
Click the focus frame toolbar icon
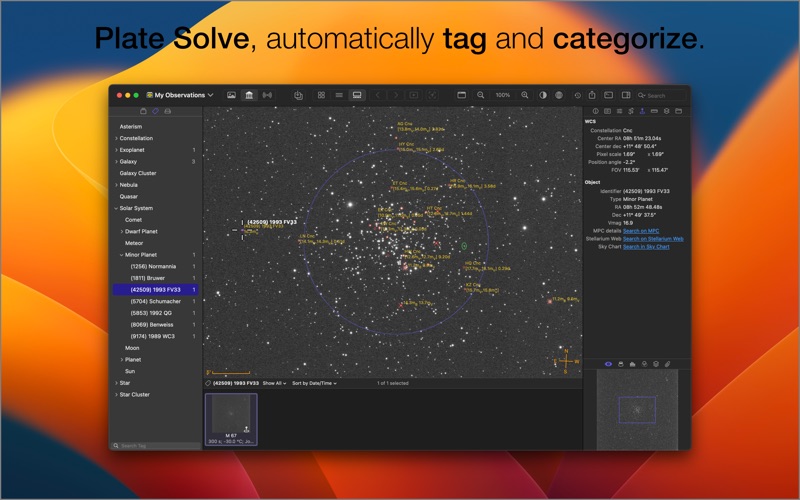(x=432, y=95)
